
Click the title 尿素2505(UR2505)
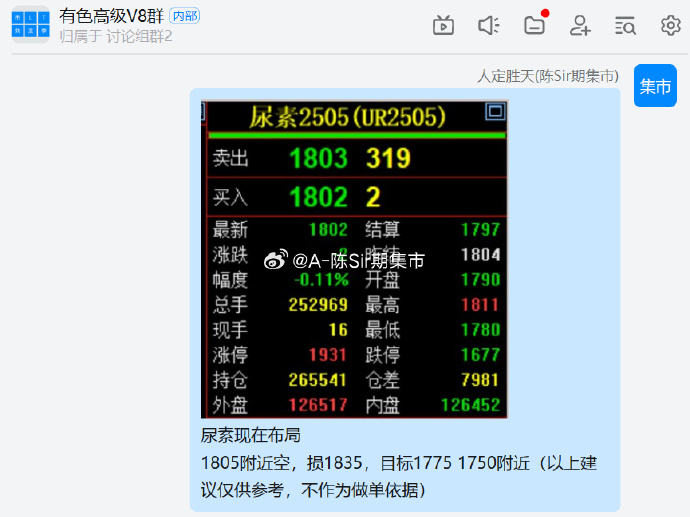pyautogui.click(x=348, y=117)
